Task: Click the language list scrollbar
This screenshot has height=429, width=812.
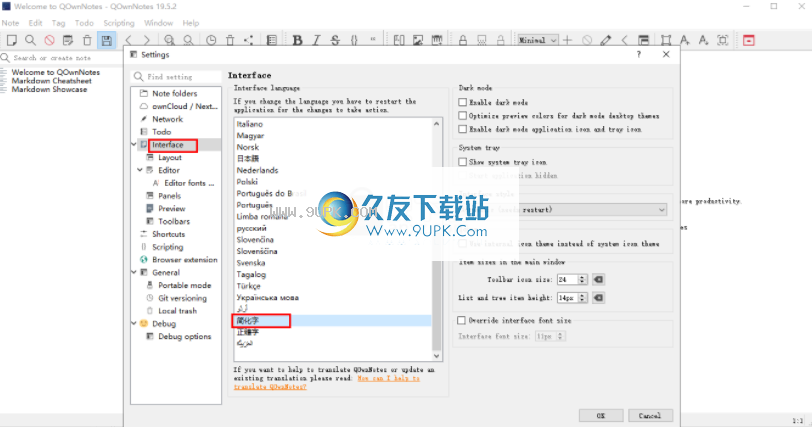Action: click(x=437, y=239)
